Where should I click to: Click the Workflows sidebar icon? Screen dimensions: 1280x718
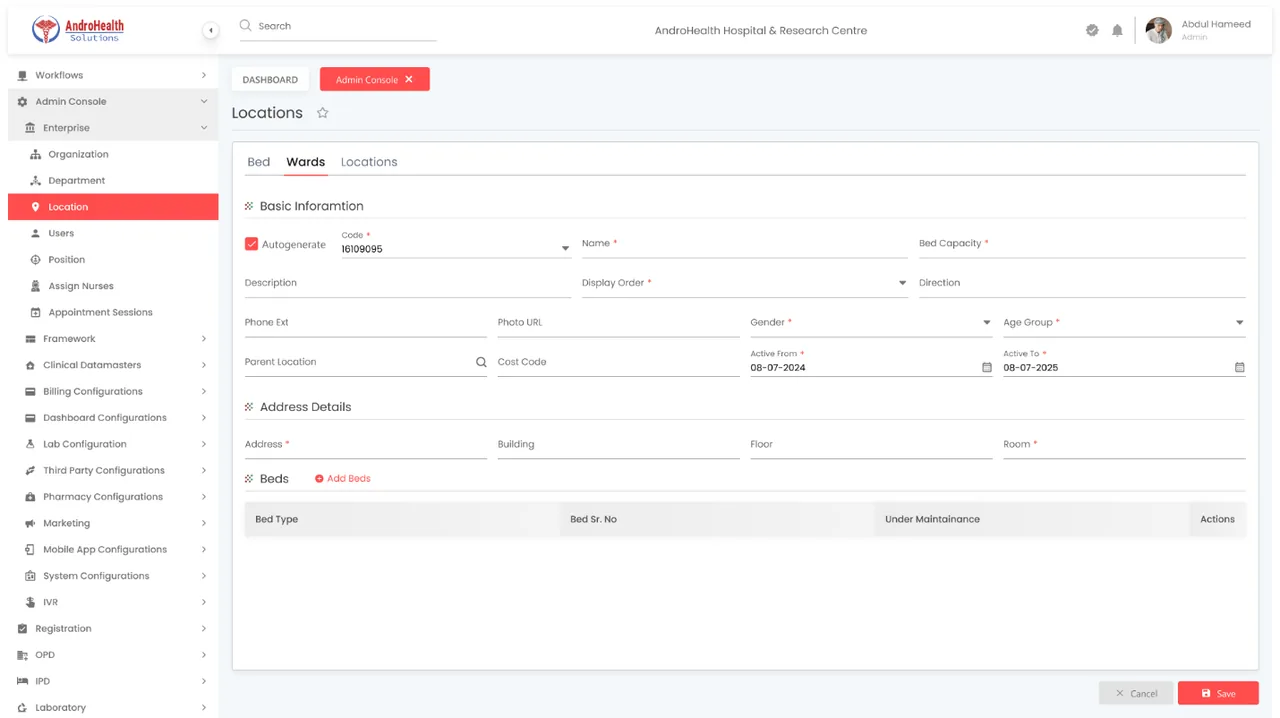23,75
